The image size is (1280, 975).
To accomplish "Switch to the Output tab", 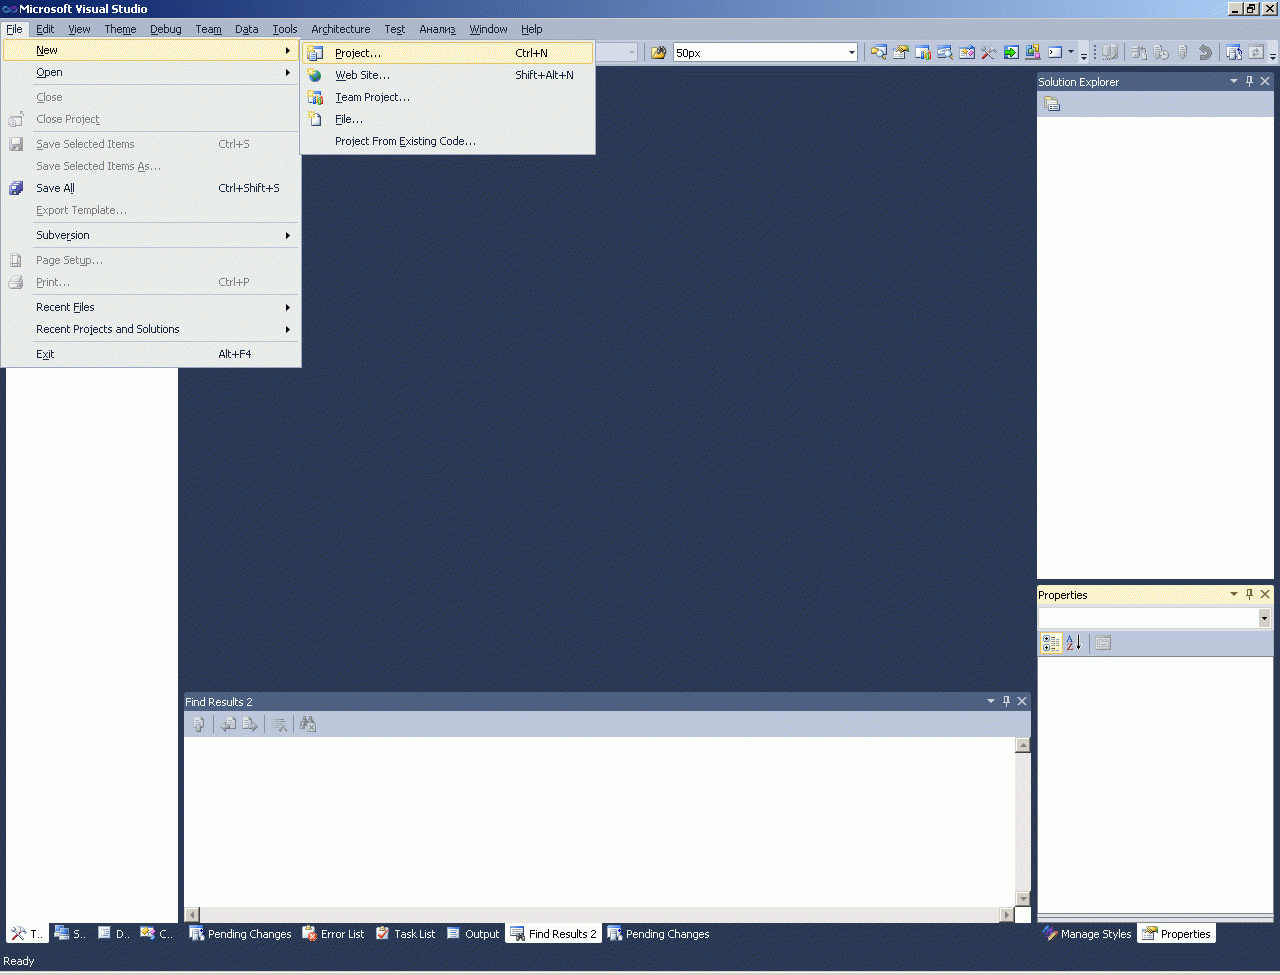I will [x=472, y=934].
